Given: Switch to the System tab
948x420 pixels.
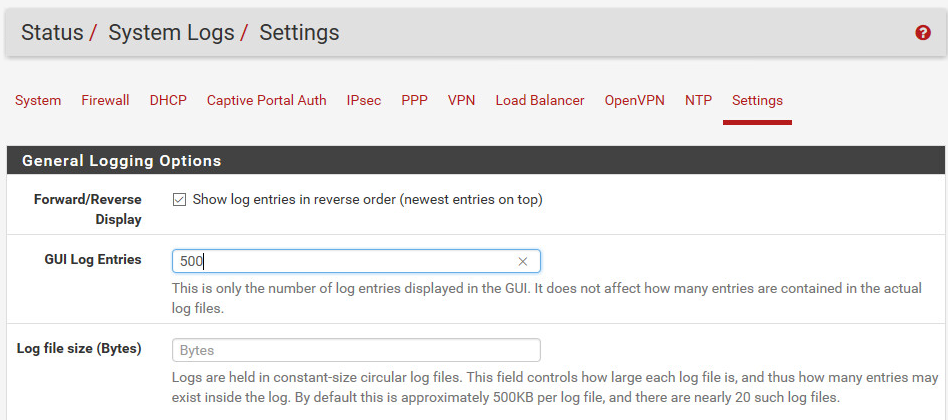Looking at the screenshot, I should click(x=38, y=100).
